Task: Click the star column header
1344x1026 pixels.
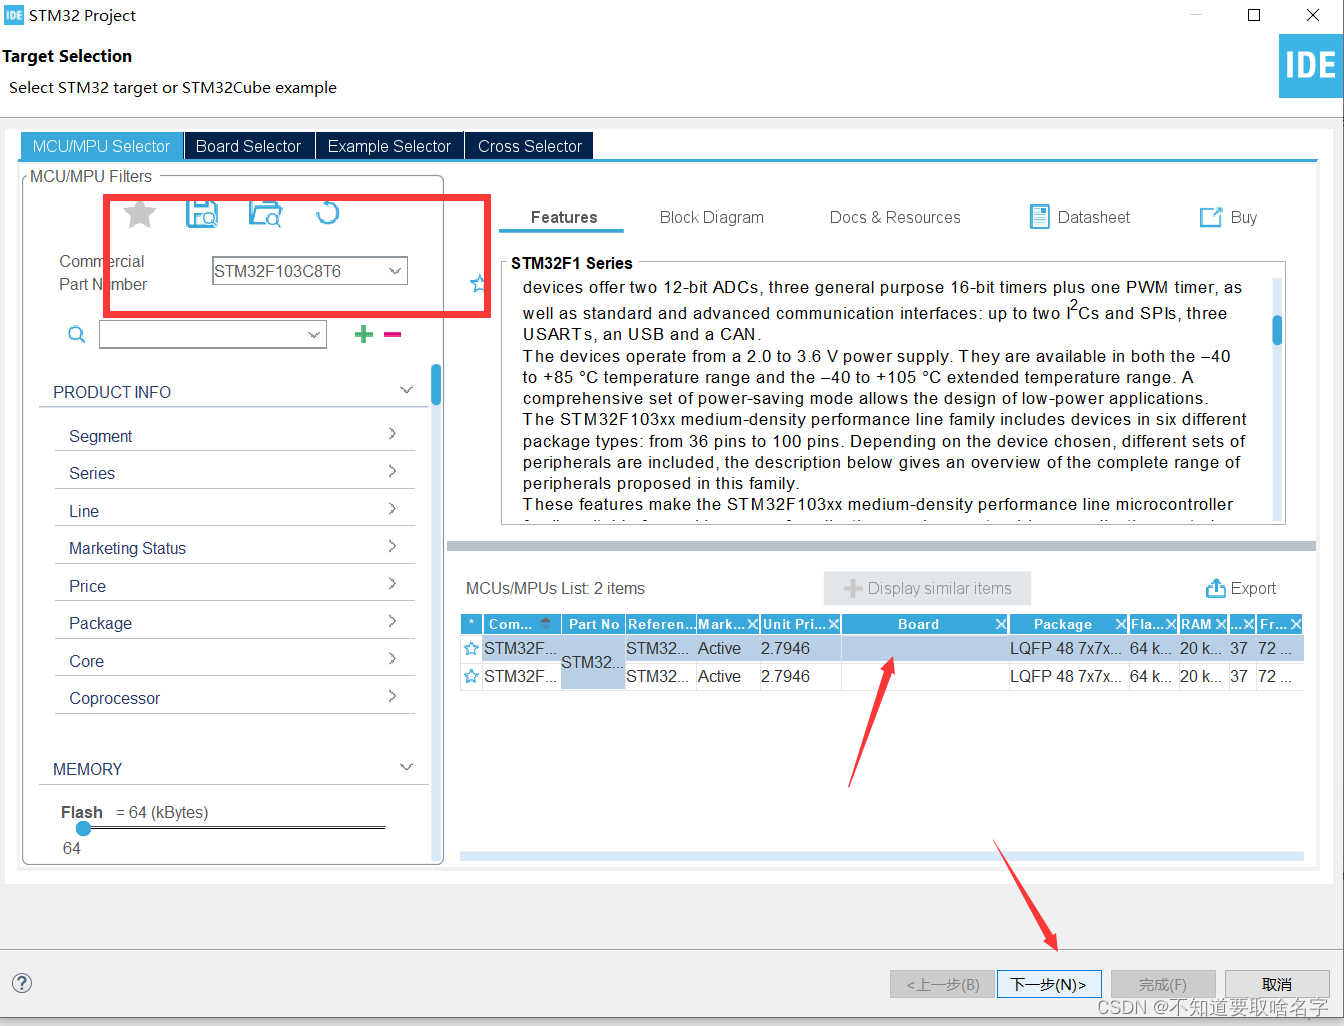Action: (472, 624)
